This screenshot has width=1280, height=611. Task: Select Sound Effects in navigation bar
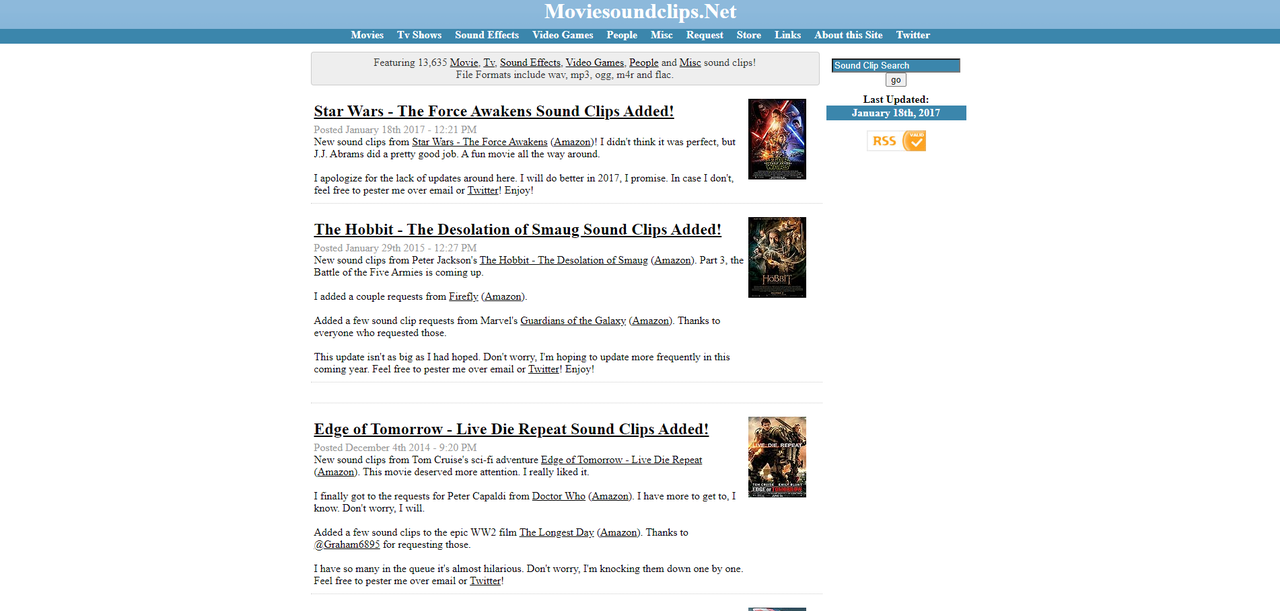[x=487, y=35]
